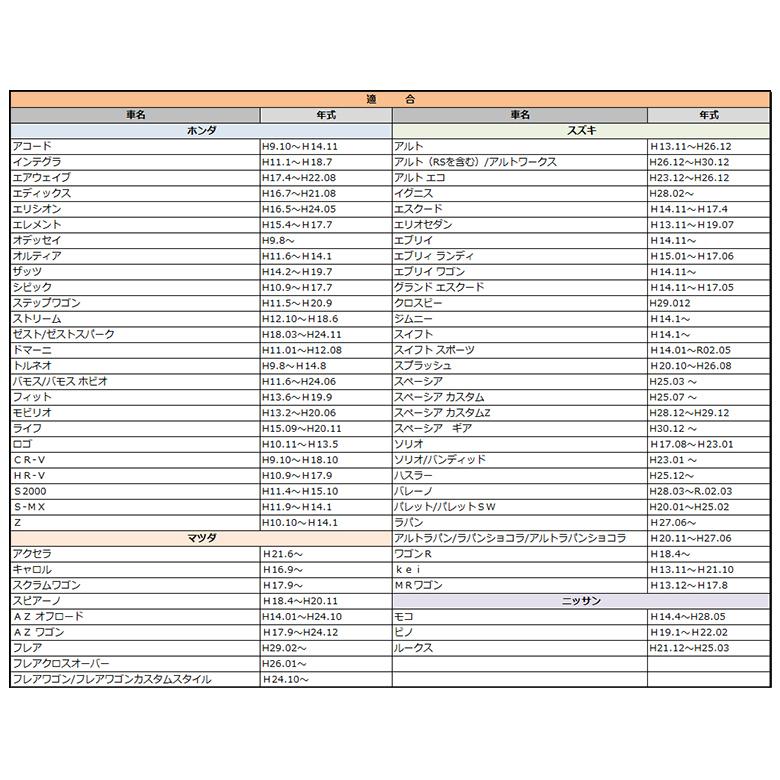The image size is (780, 780).
Task: Select the ホンダ section header
Action: (x=200, y=131)
